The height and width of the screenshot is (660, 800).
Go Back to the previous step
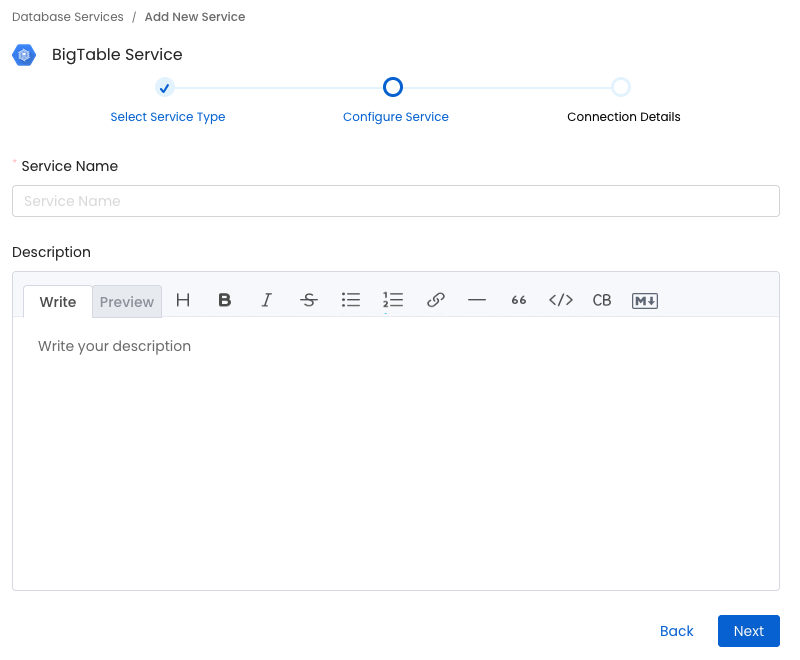click(677, 631)
